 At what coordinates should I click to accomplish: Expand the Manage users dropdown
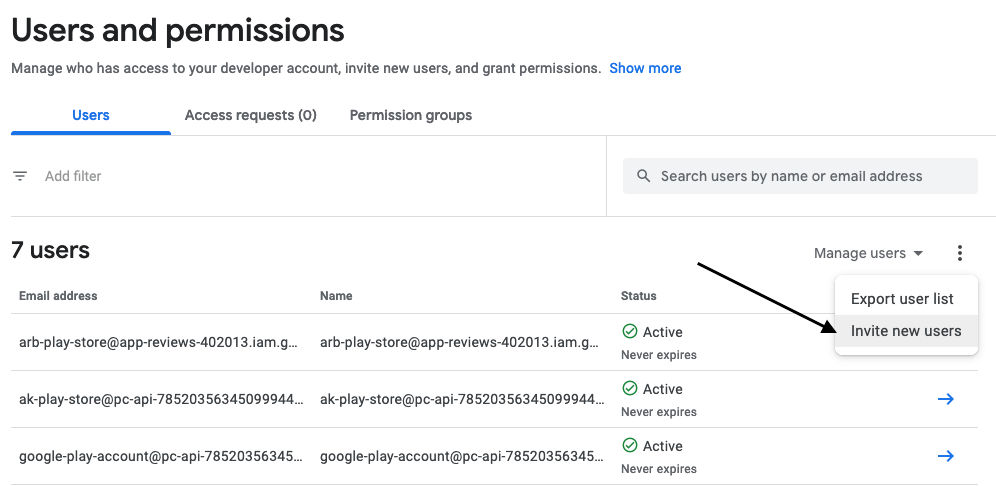click(868, 253)
